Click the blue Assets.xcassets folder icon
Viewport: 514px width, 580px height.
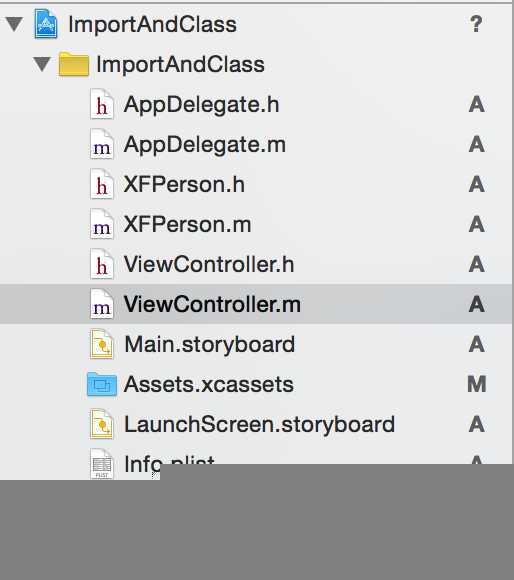(x=102, y=384)
